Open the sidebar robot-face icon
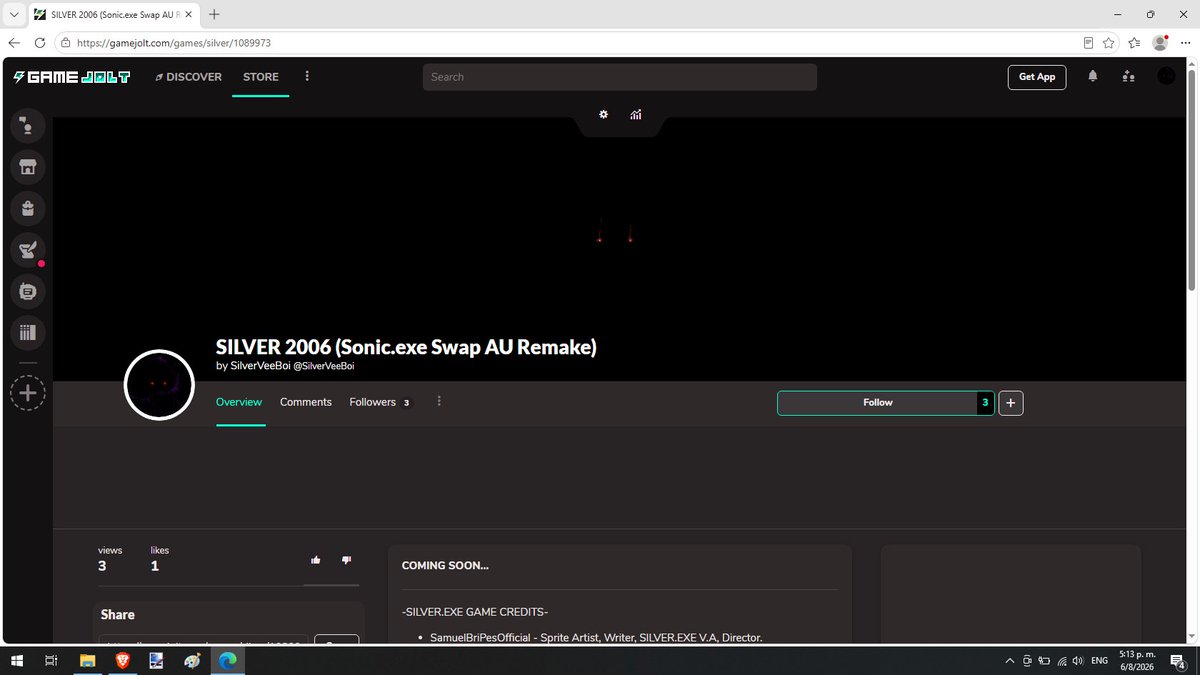1200x675 pixels. click(27, 291)
